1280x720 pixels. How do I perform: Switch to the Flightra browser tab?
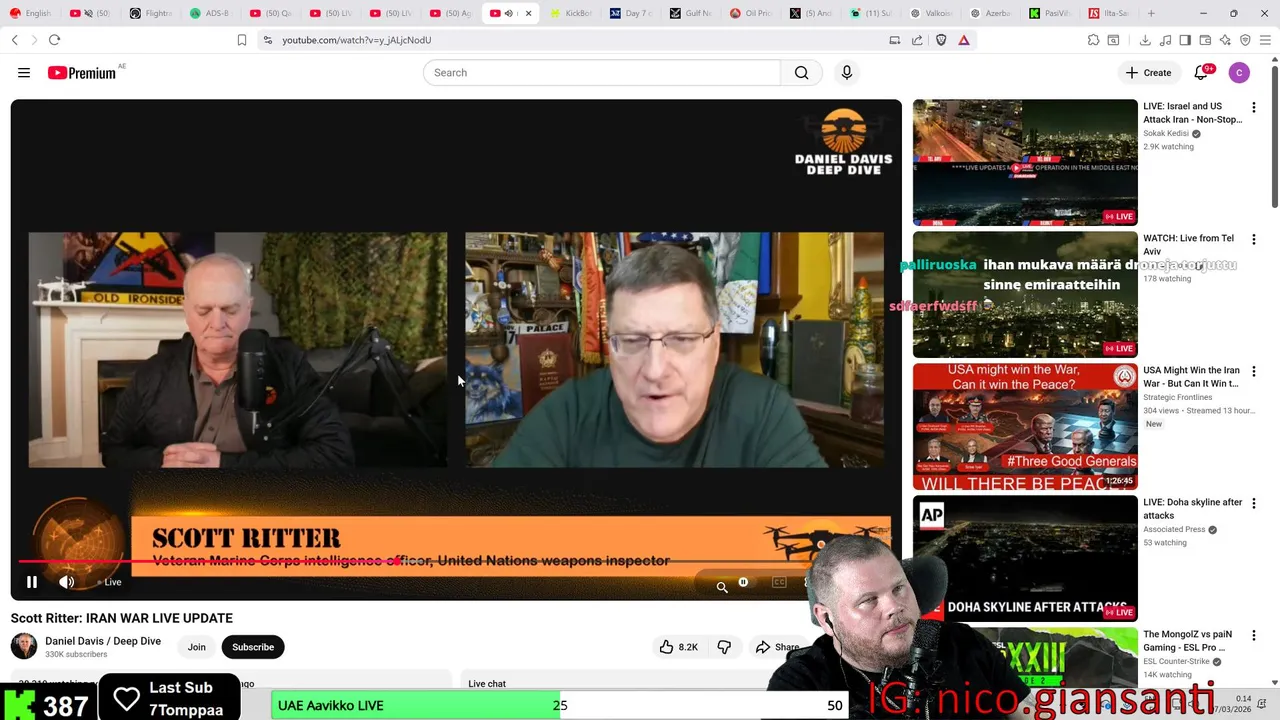[x=150, y=13]
